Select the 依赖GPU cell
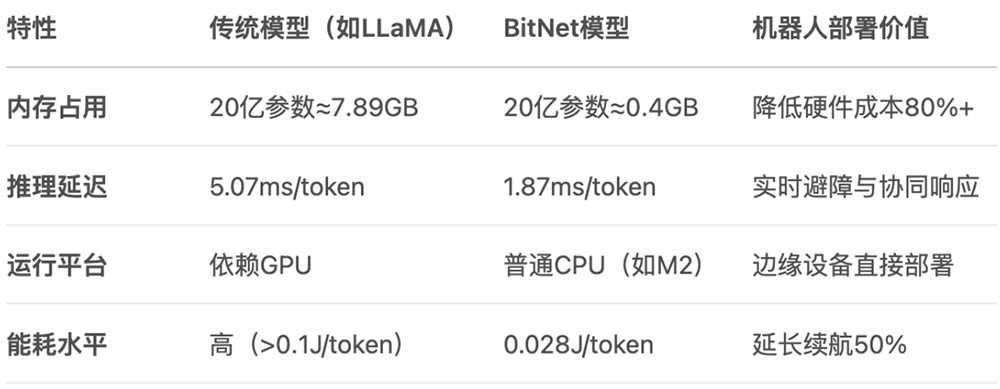Viewport: 1000px width, 389px height. (260, 266)
